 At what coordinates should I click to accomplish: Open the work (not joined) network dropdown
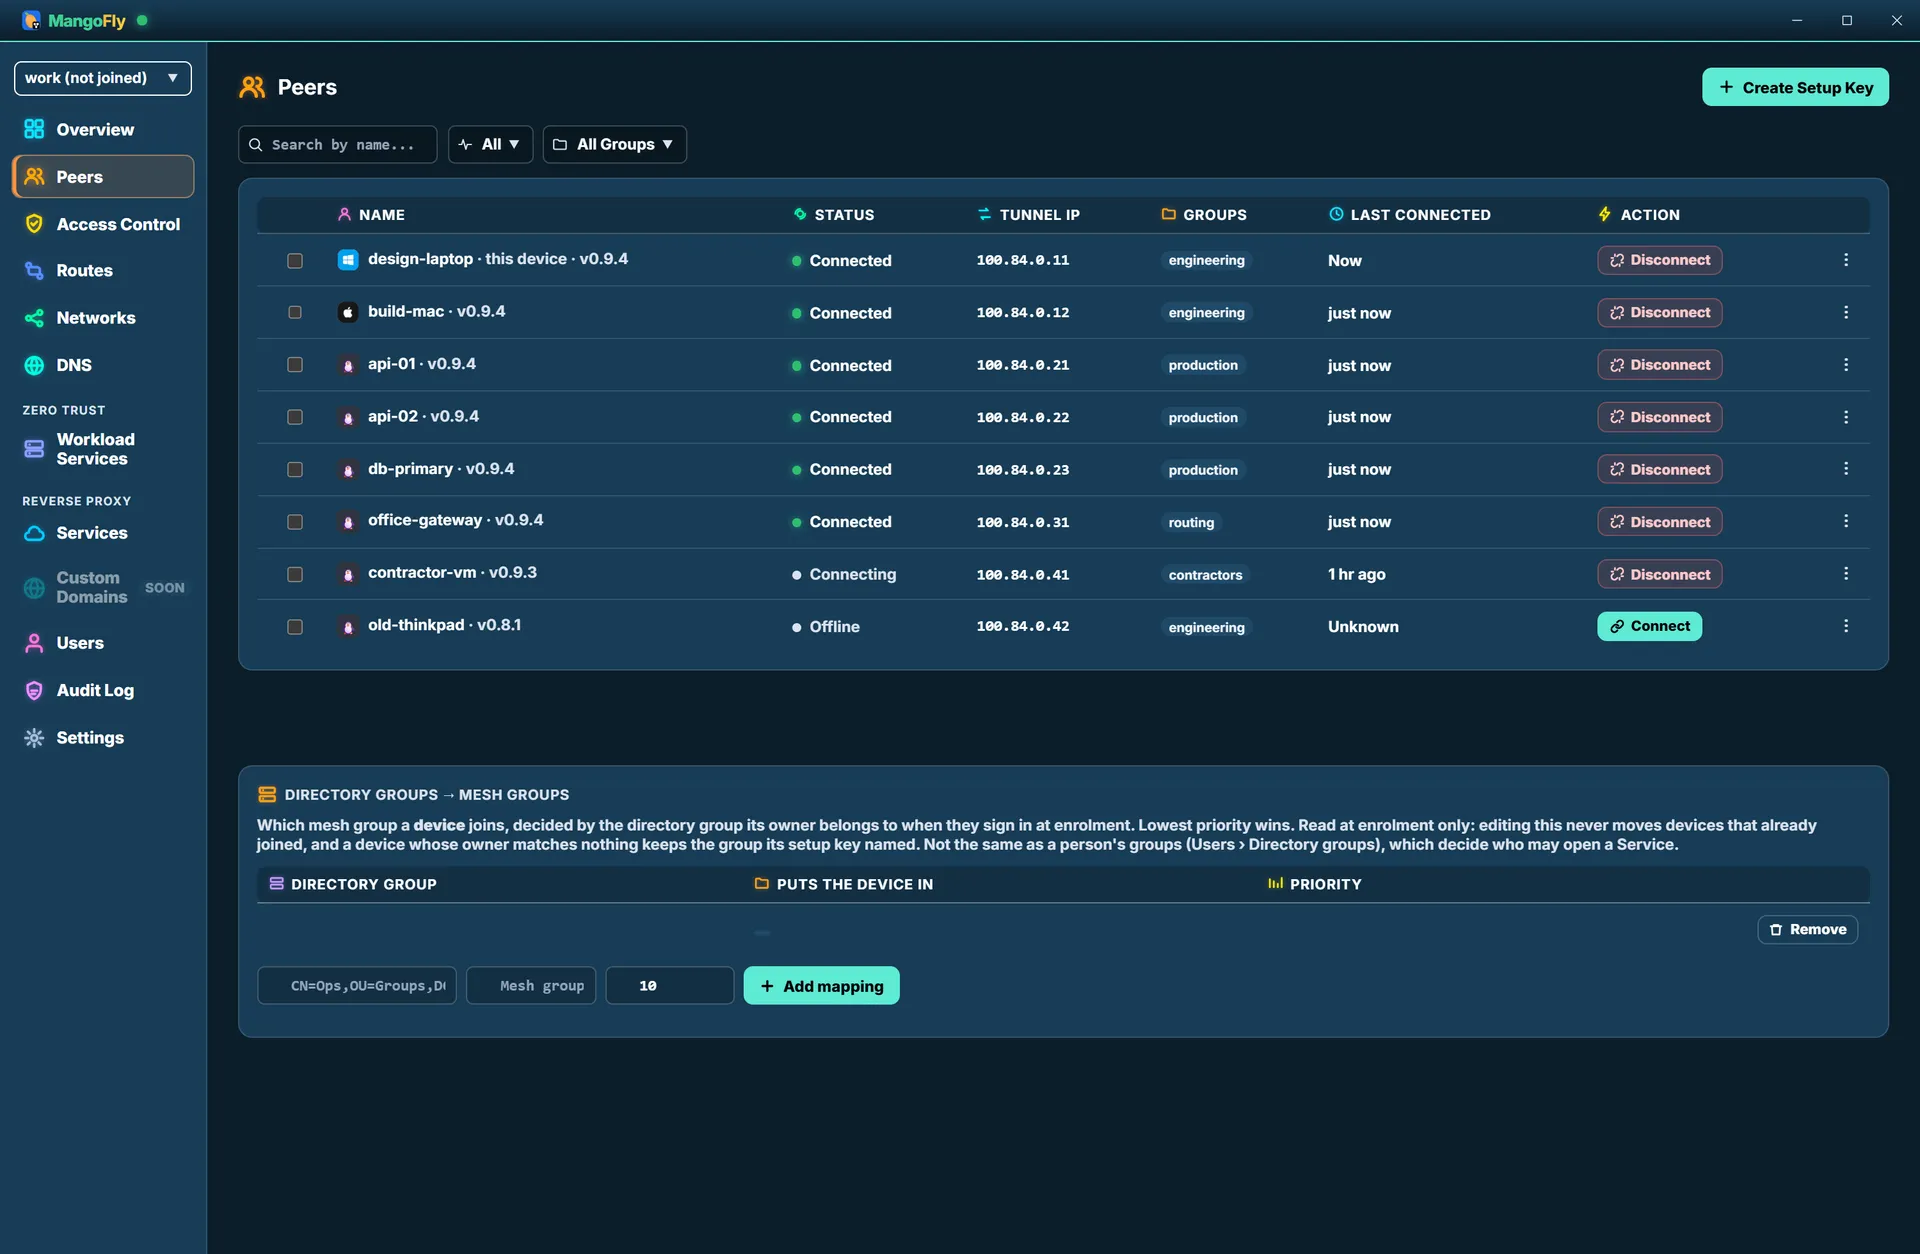click(103, 78)
